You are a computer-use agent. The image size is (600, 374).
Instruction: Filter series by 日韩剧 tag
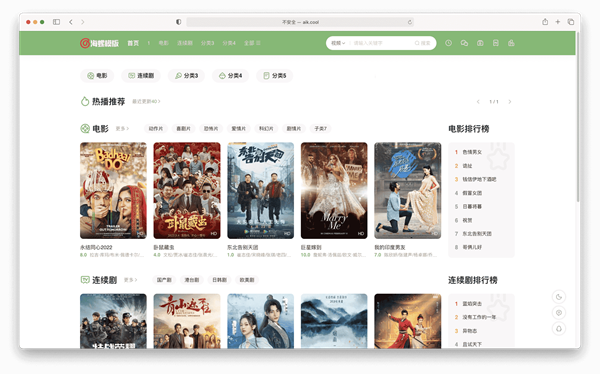tap(219, 280)
